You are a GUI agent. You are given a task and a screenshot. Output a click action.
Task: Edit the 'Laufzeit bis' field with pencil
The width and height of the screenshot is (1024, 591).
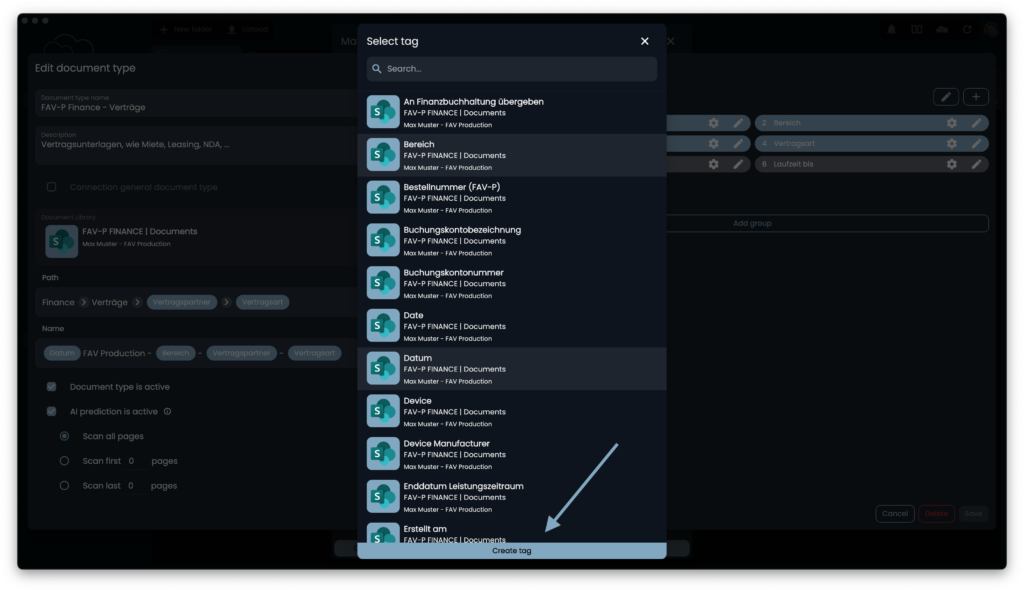click(x=976, y=165)
